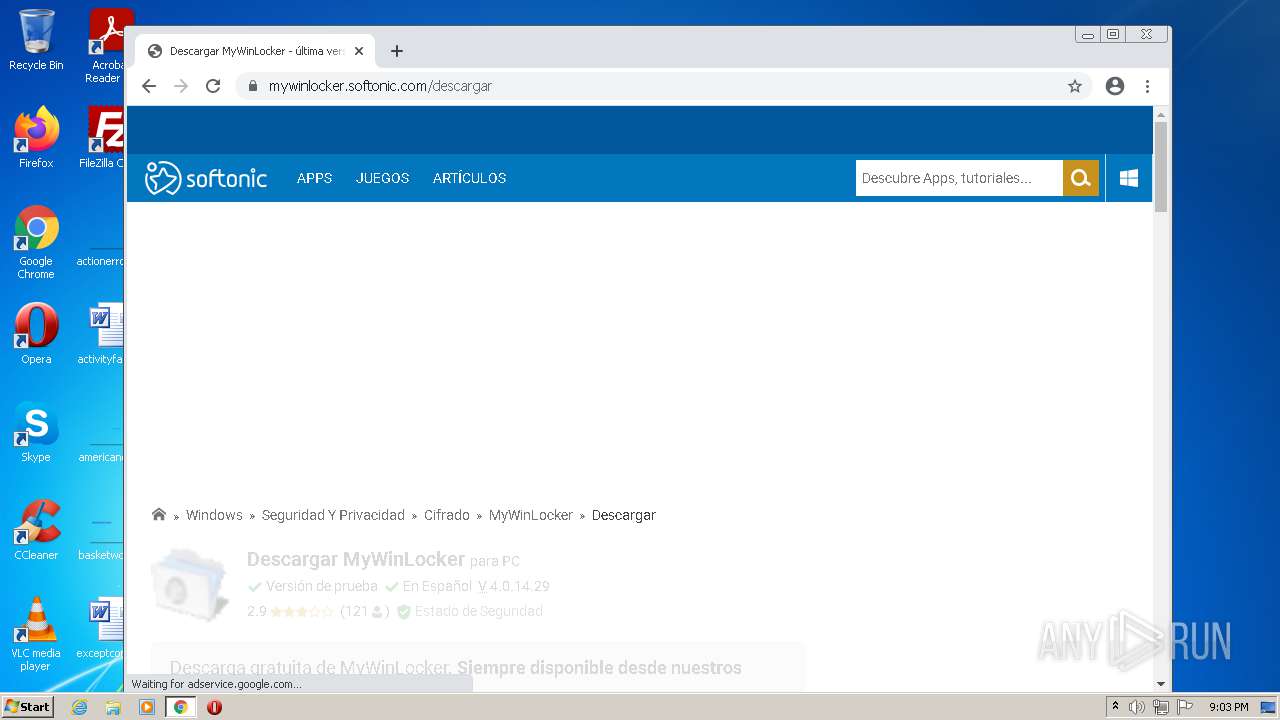Open the ARTÍCULOS menu
Image resolution: width=1280 pixels, height=720 pixels.
tap(469, 178)
